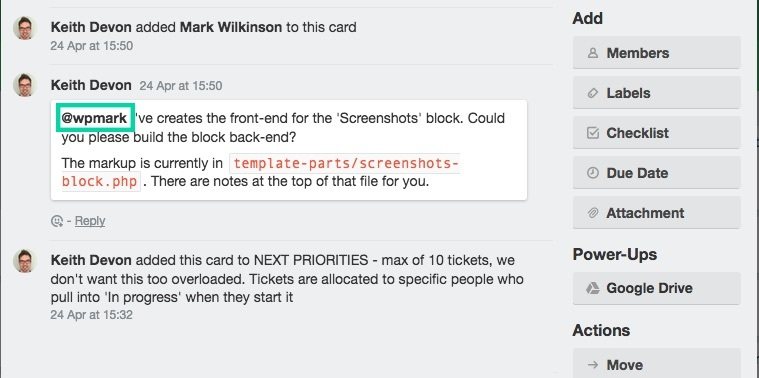Image resolution: width=759 pixels, height=378 pixels.
Task: Click the Google Drive triangle icon
Action: click(x=592, y=288)
